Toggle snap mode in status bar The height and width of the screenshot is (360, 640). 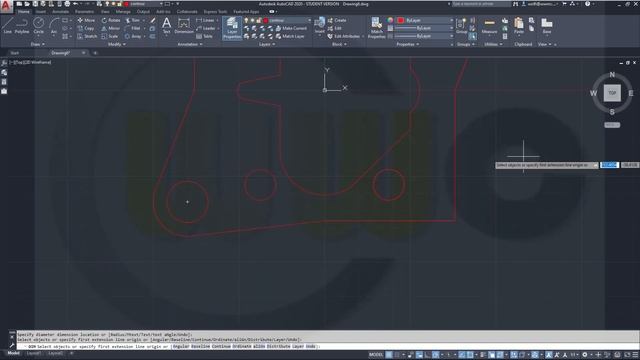[x=397, y=355]
